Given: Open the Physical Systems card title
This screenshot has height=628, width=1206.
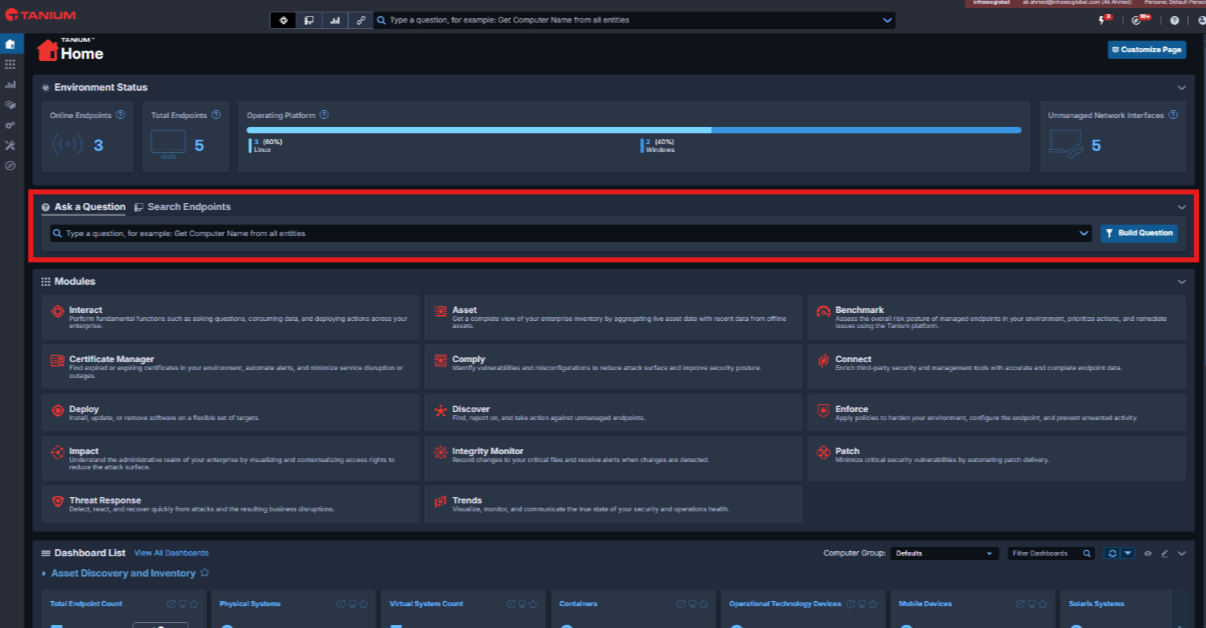Looking at the screenshot, I should pos(250,604).
